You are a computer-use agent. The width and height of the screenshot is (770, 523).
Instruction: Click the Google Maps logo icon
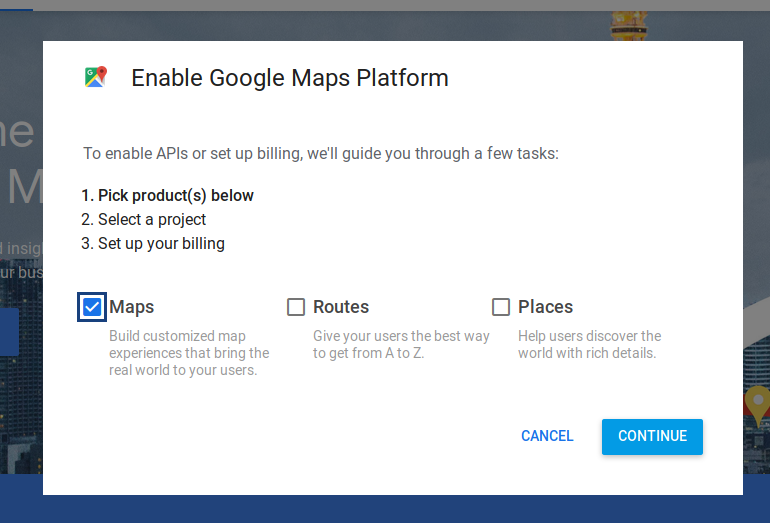click(x=96, y=77)
